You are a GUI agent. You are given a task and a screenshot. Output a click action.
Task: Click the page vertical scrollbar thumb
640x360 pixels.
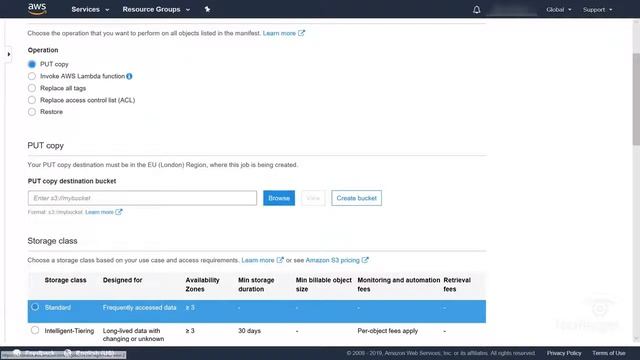point(636,99)
